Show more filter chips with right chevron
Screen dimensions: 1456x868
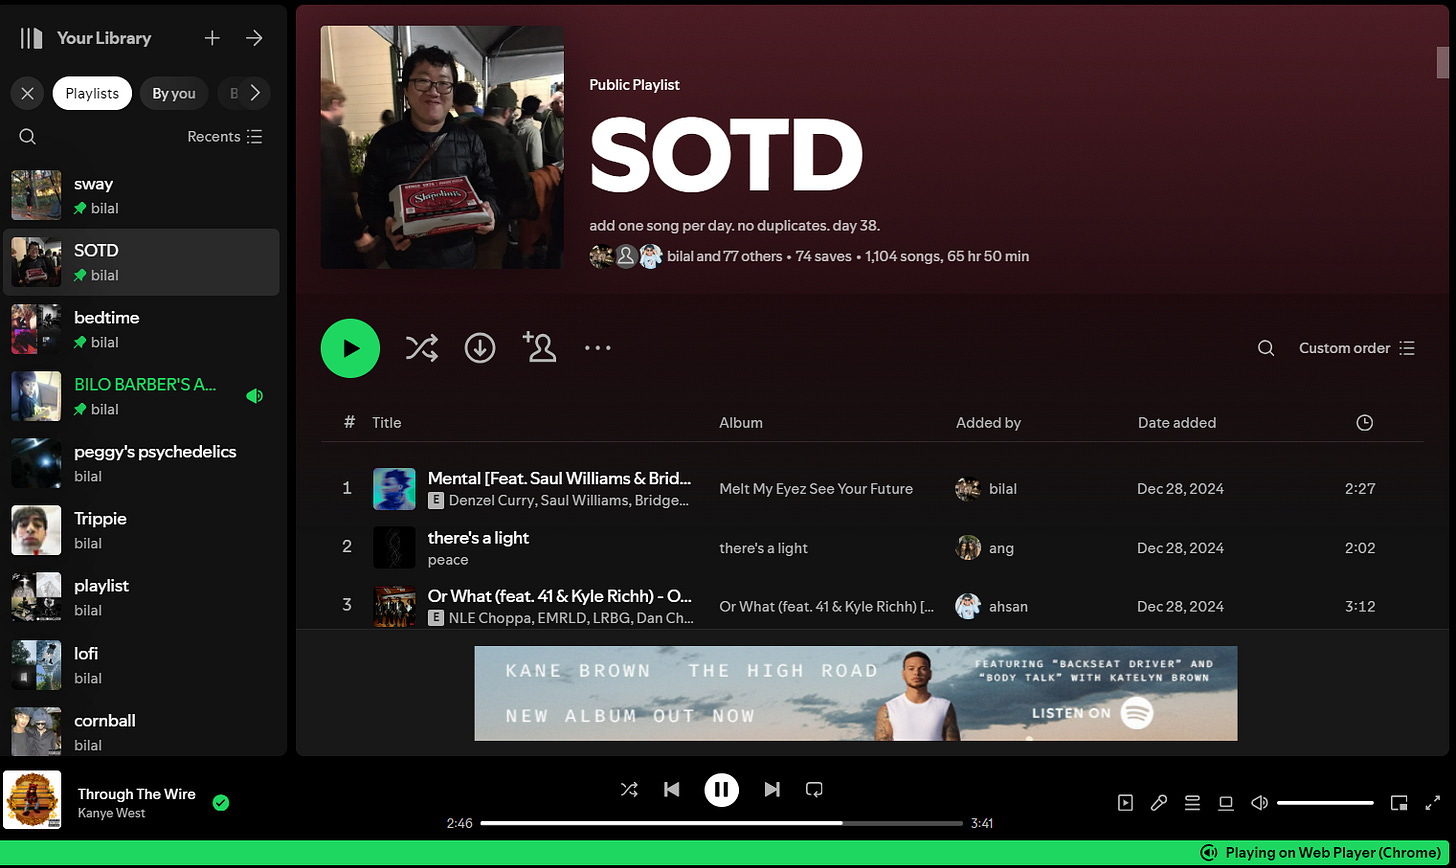pos(255,93)
